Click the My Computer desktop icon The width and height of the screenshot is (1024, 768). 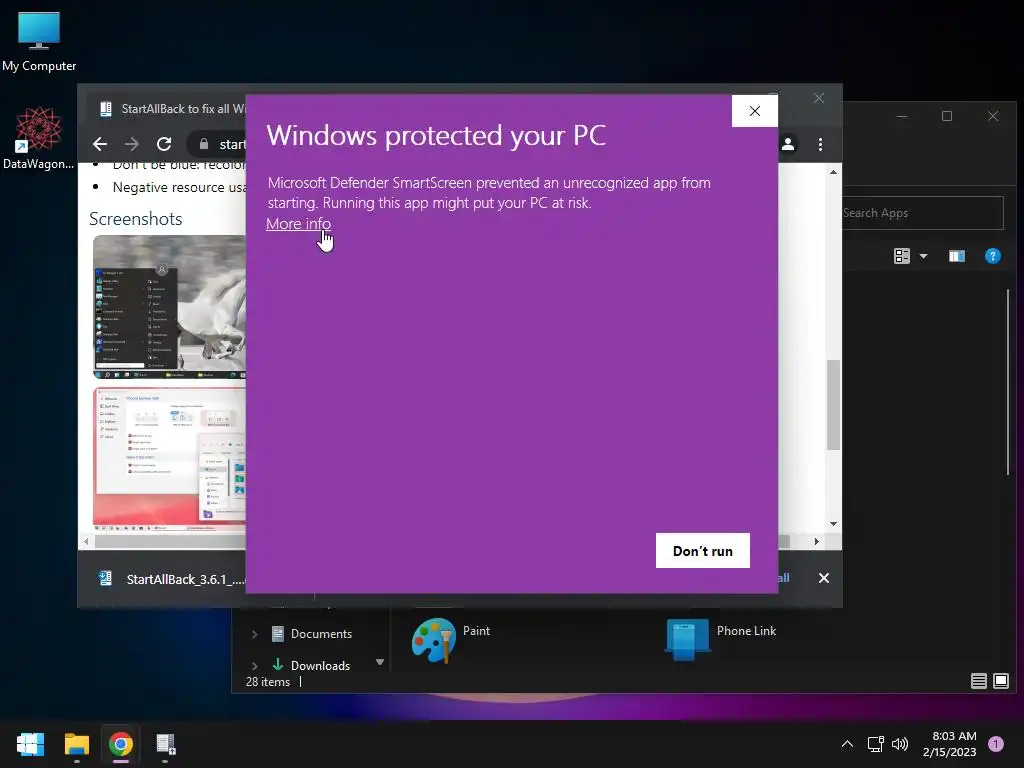coord(39,42)
